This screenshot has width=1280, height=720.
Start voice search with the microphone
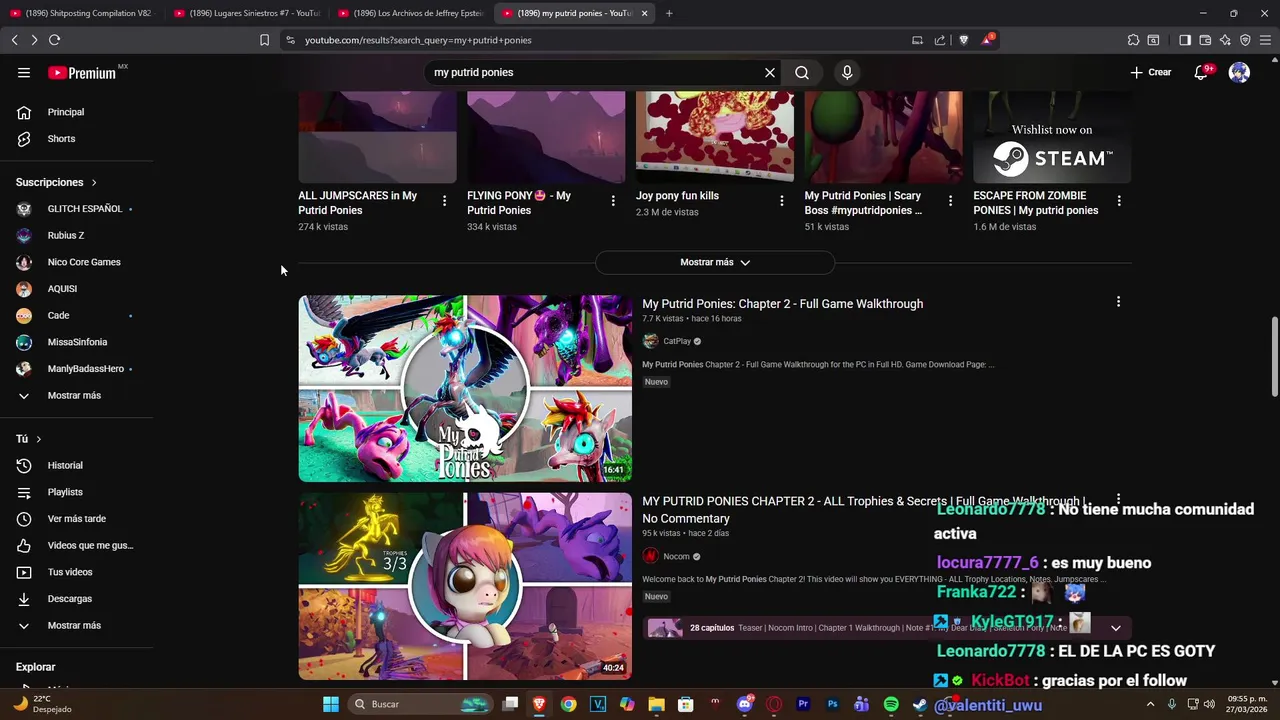point(847,72)
